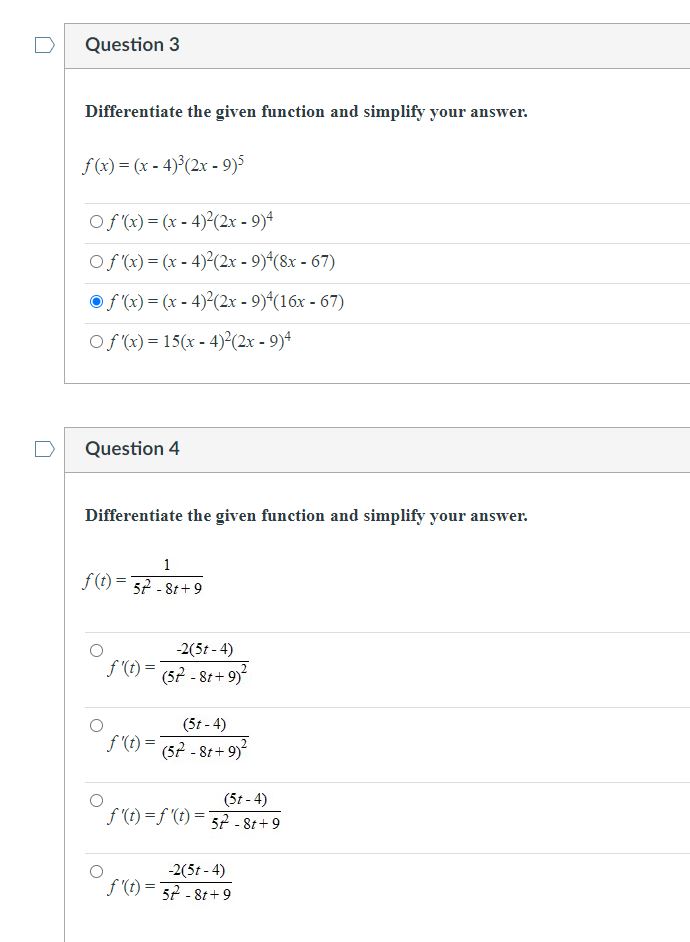Select the 15(x - 4)²(2x - 9)⁴ answer
Screen dimensions: 690x942
94,340
